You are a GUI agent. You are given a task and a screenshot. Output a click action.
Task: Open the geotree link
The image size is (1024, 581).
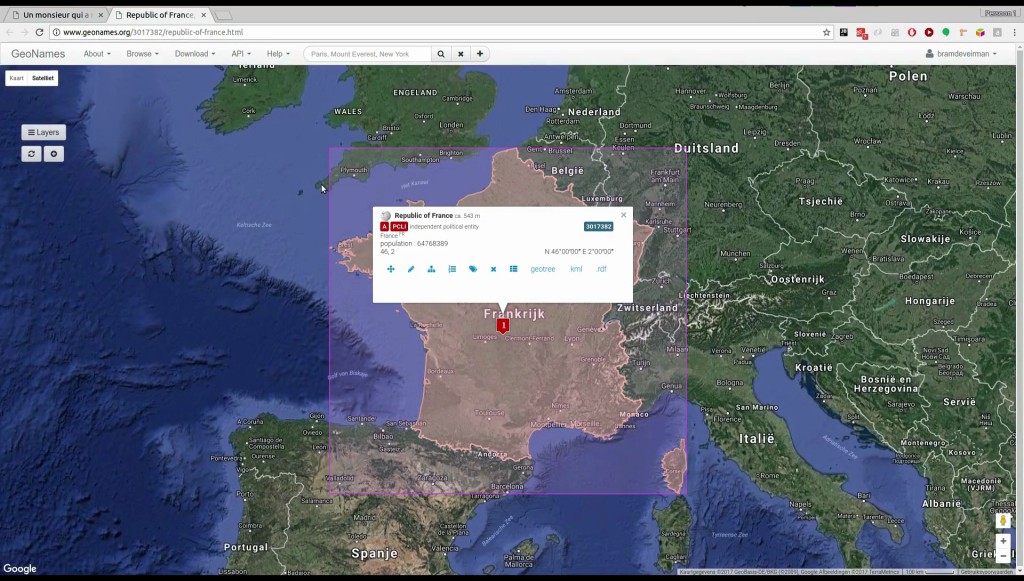543,269
